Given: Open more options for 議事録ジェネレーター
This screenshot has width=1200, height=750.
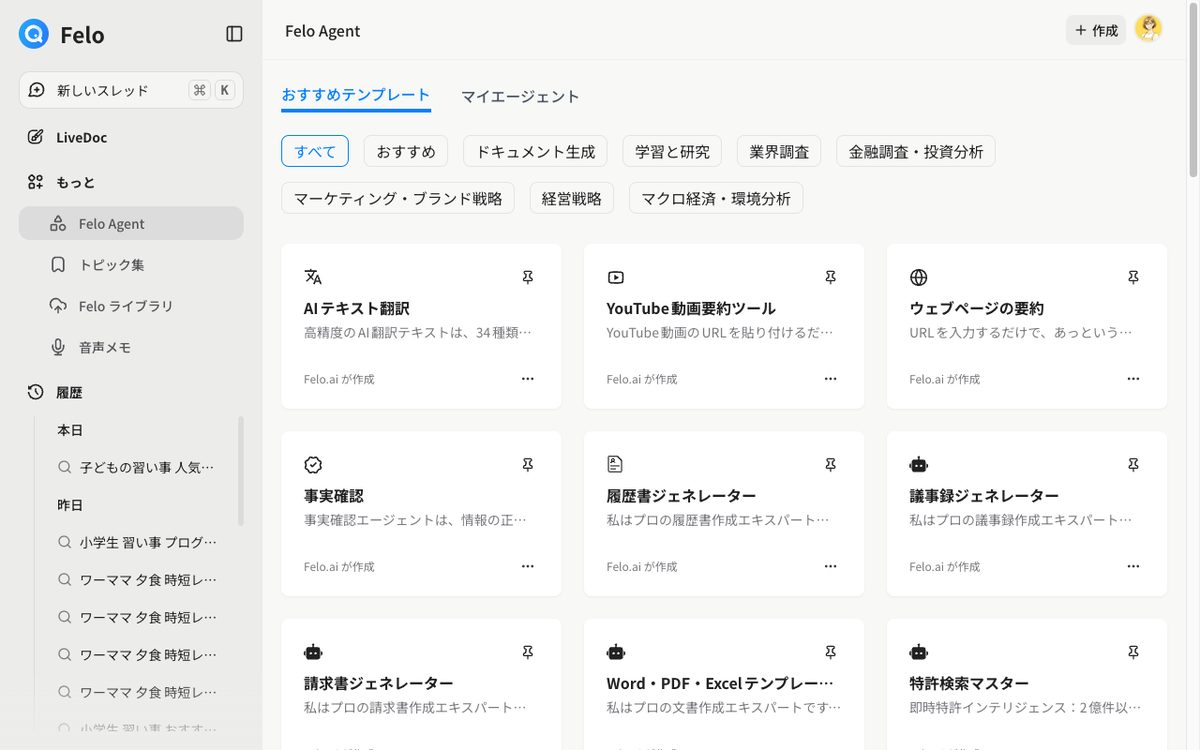Looking at the screenshot, I should (1133, 566).
